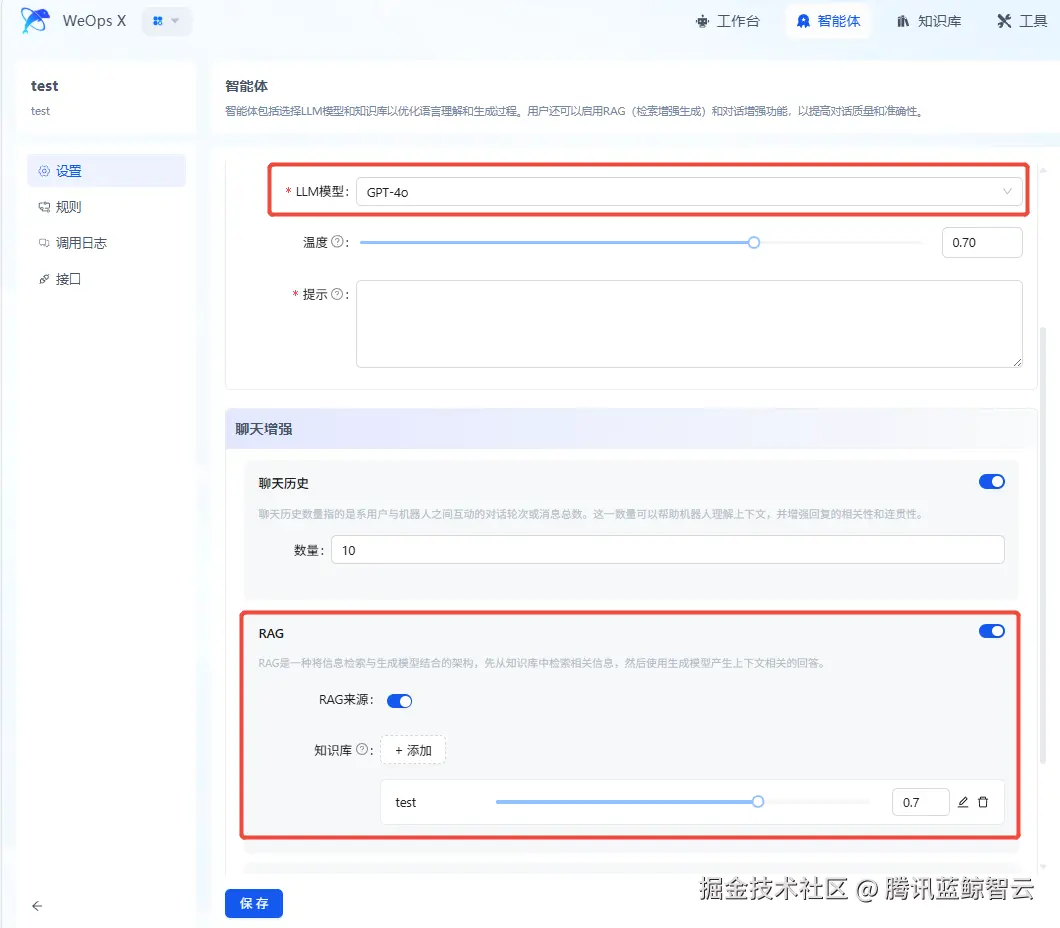The image size is (1060, 928).
Task: Switch to the 知识库 knowledge base tab
Action: click(929, 20)
